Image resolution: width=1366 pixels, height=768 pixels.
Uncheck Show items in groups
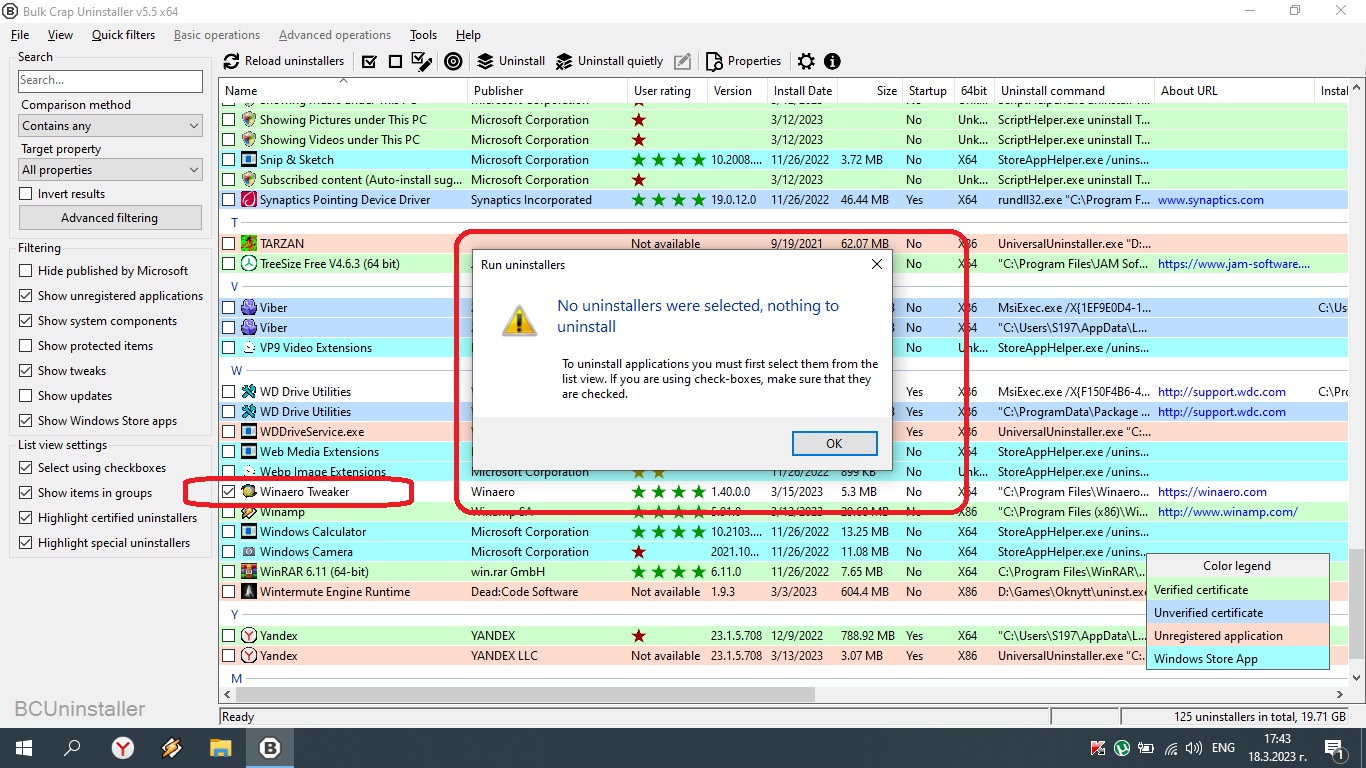26,493
